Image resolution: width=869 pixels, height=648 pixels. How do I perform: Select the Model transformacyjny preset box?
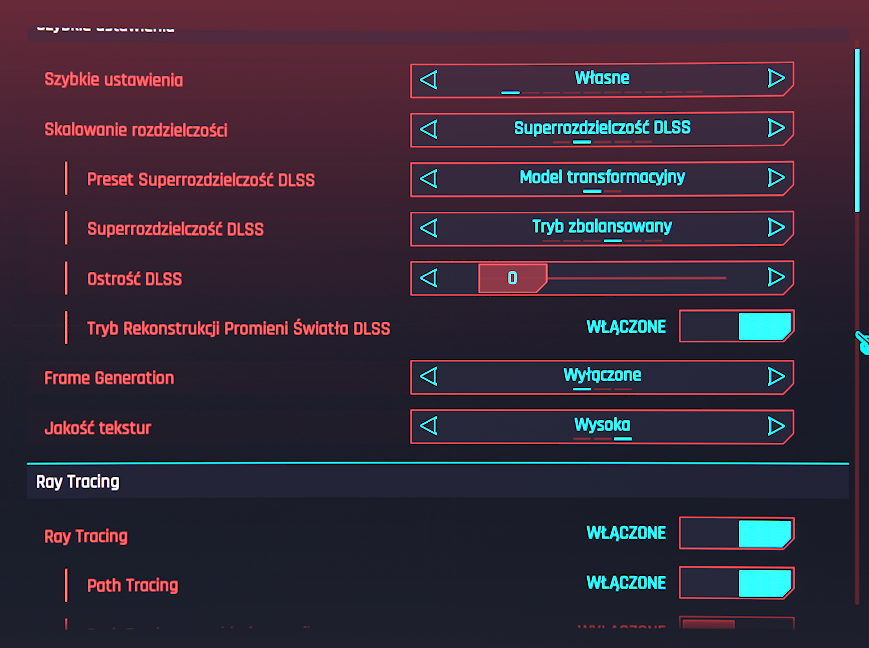pyautogui.click(x=602, y=178)
